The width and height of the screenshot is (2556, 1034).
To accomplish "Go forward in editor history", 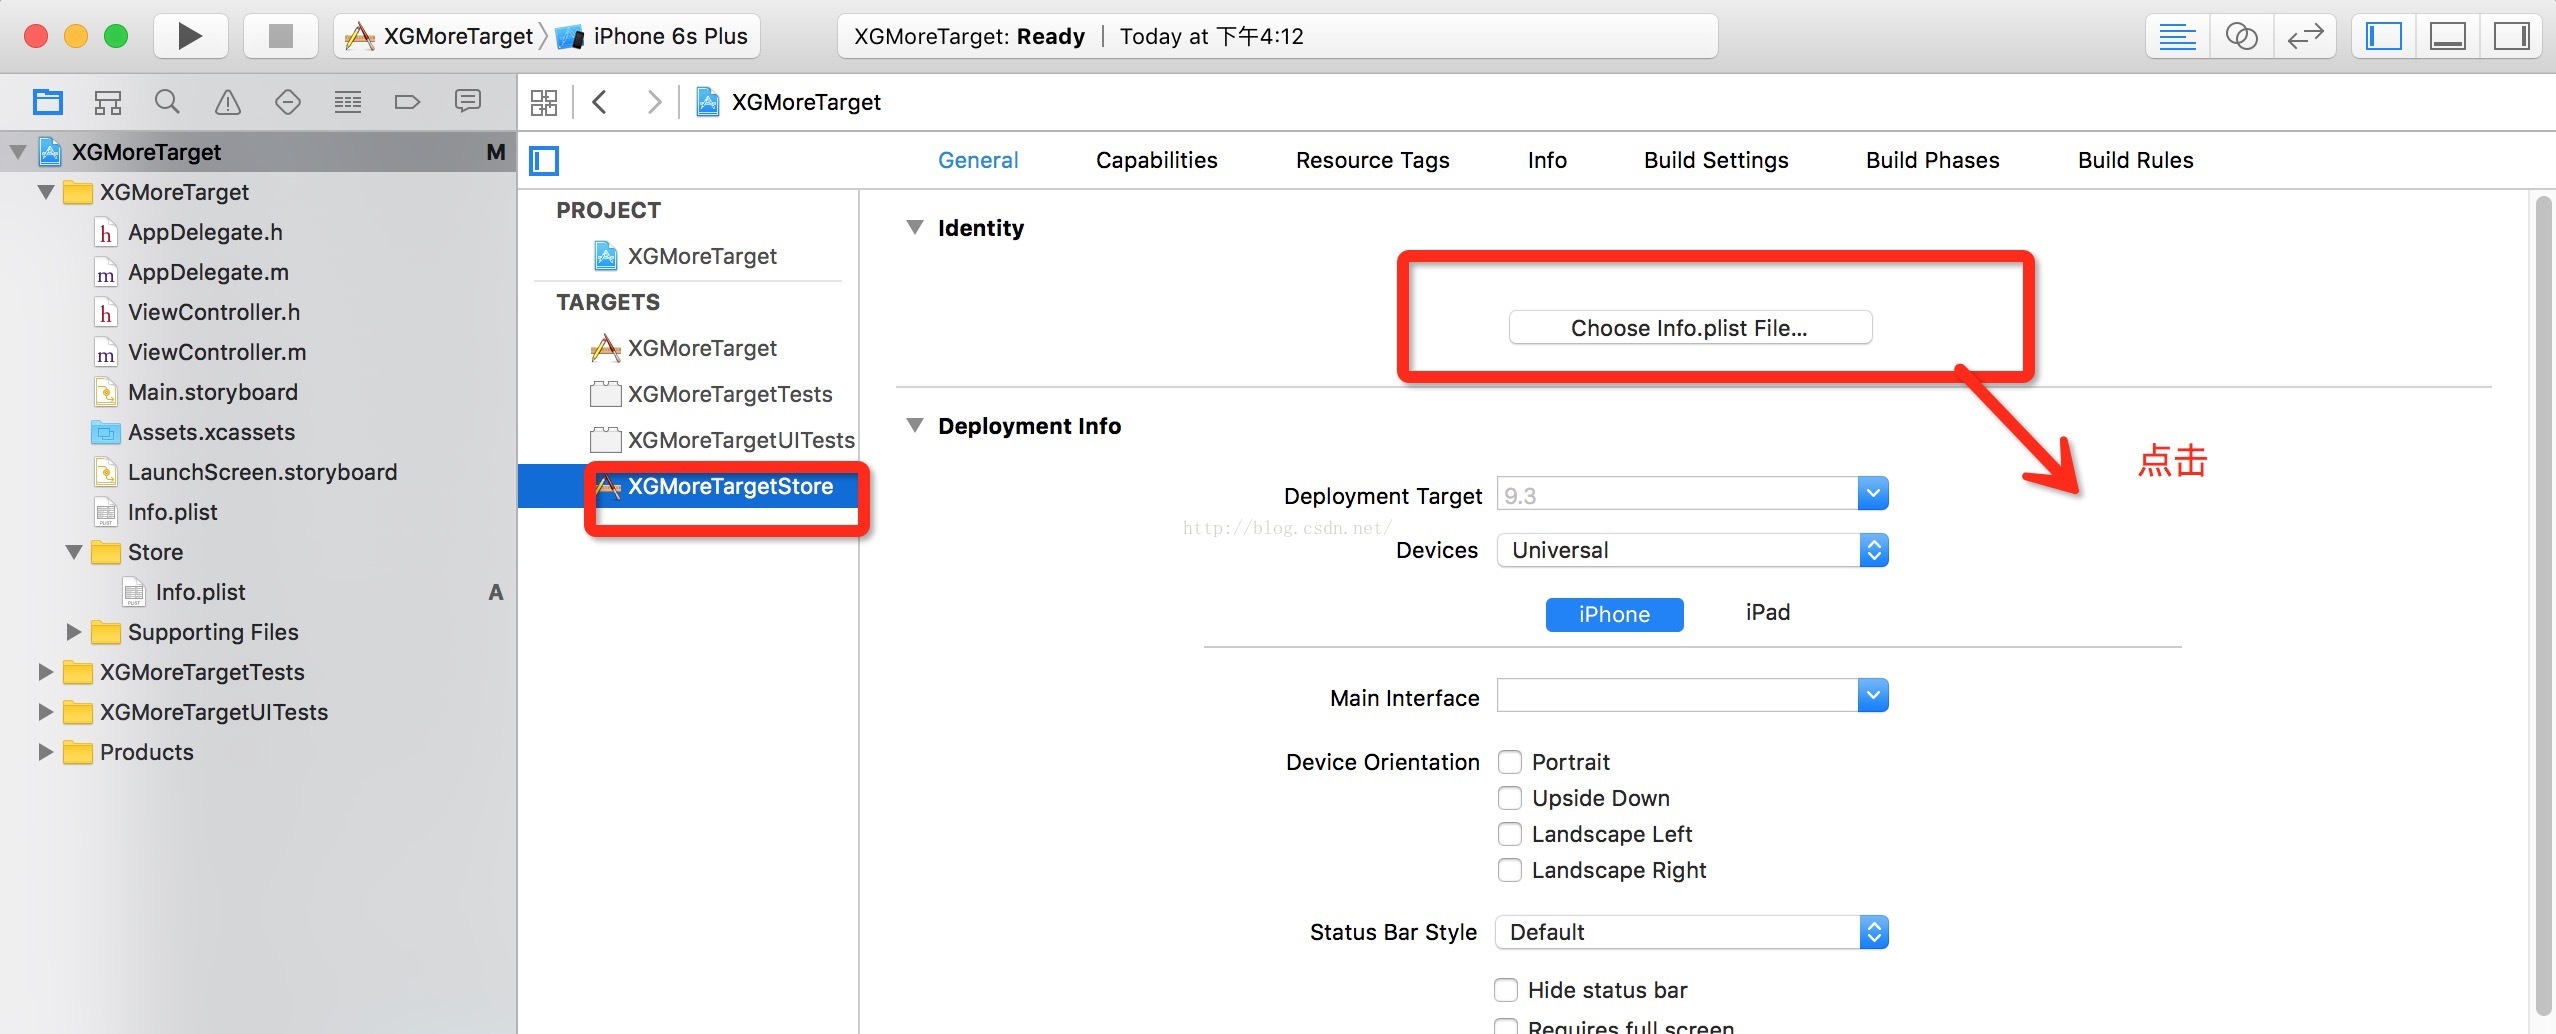I will coord(654,102).
